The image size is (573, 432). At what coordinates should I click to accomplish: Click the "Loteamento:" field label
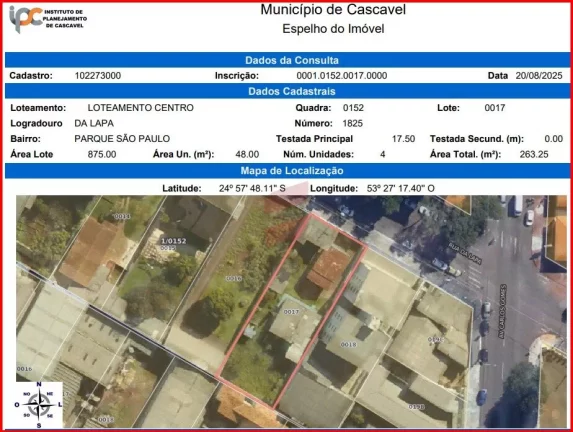38,108
